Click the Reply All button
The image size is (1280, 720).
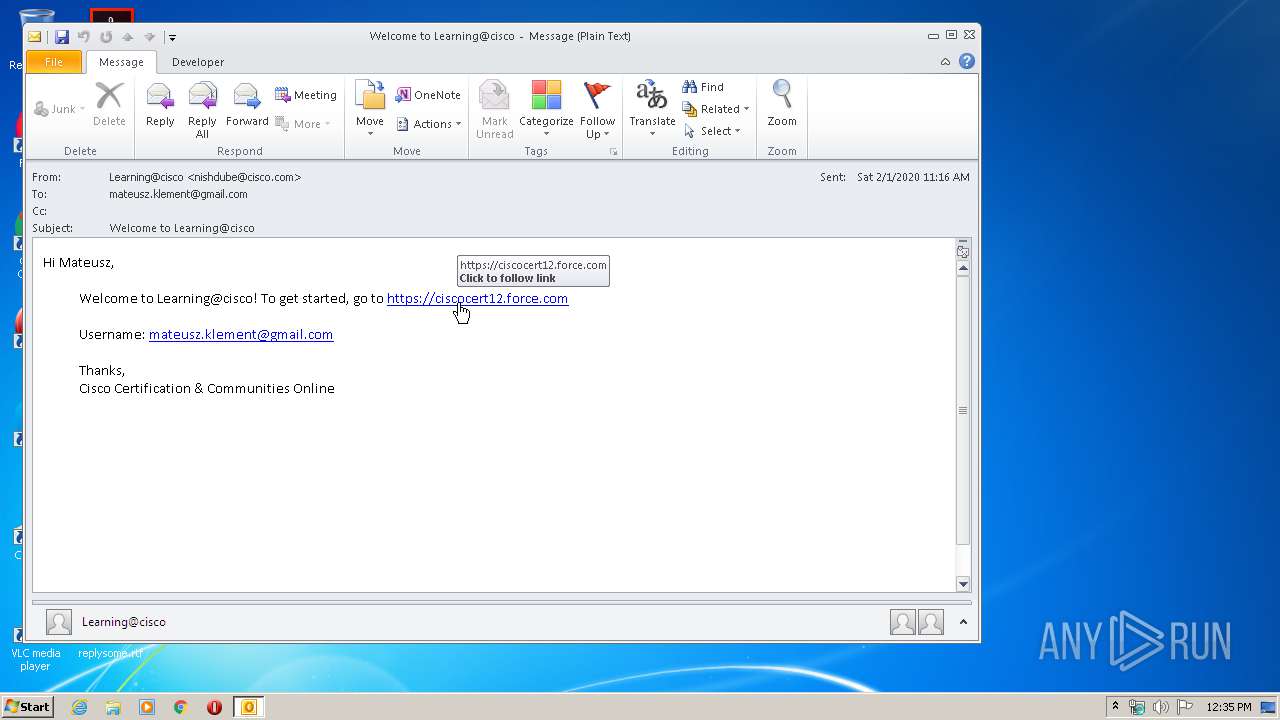coord(202,110)
